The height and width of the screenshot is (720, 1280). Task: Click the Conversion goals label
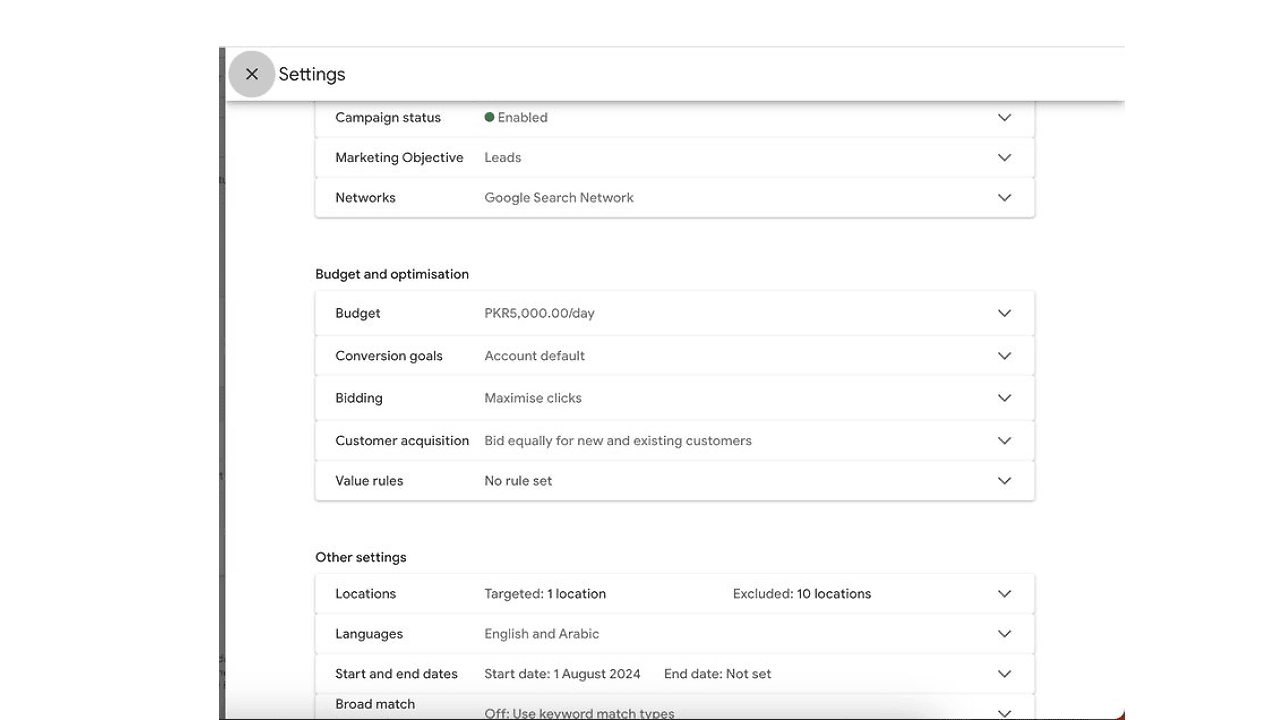(389, 356)
